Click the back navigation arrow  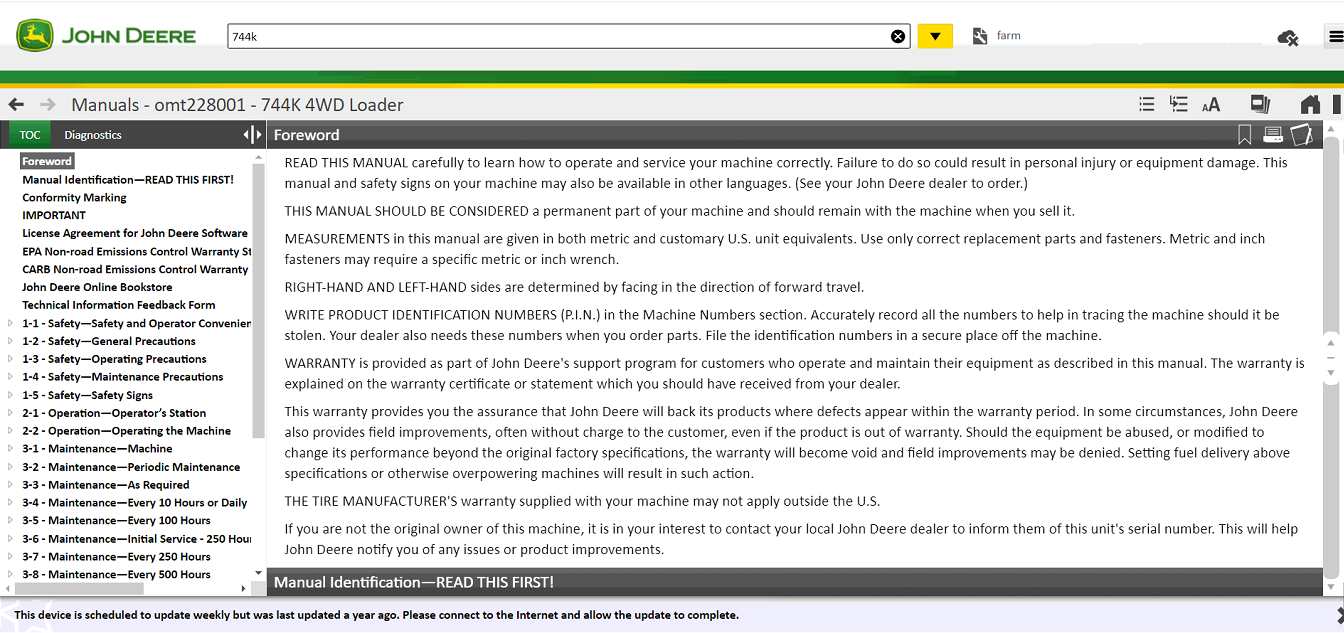(16, 105)
